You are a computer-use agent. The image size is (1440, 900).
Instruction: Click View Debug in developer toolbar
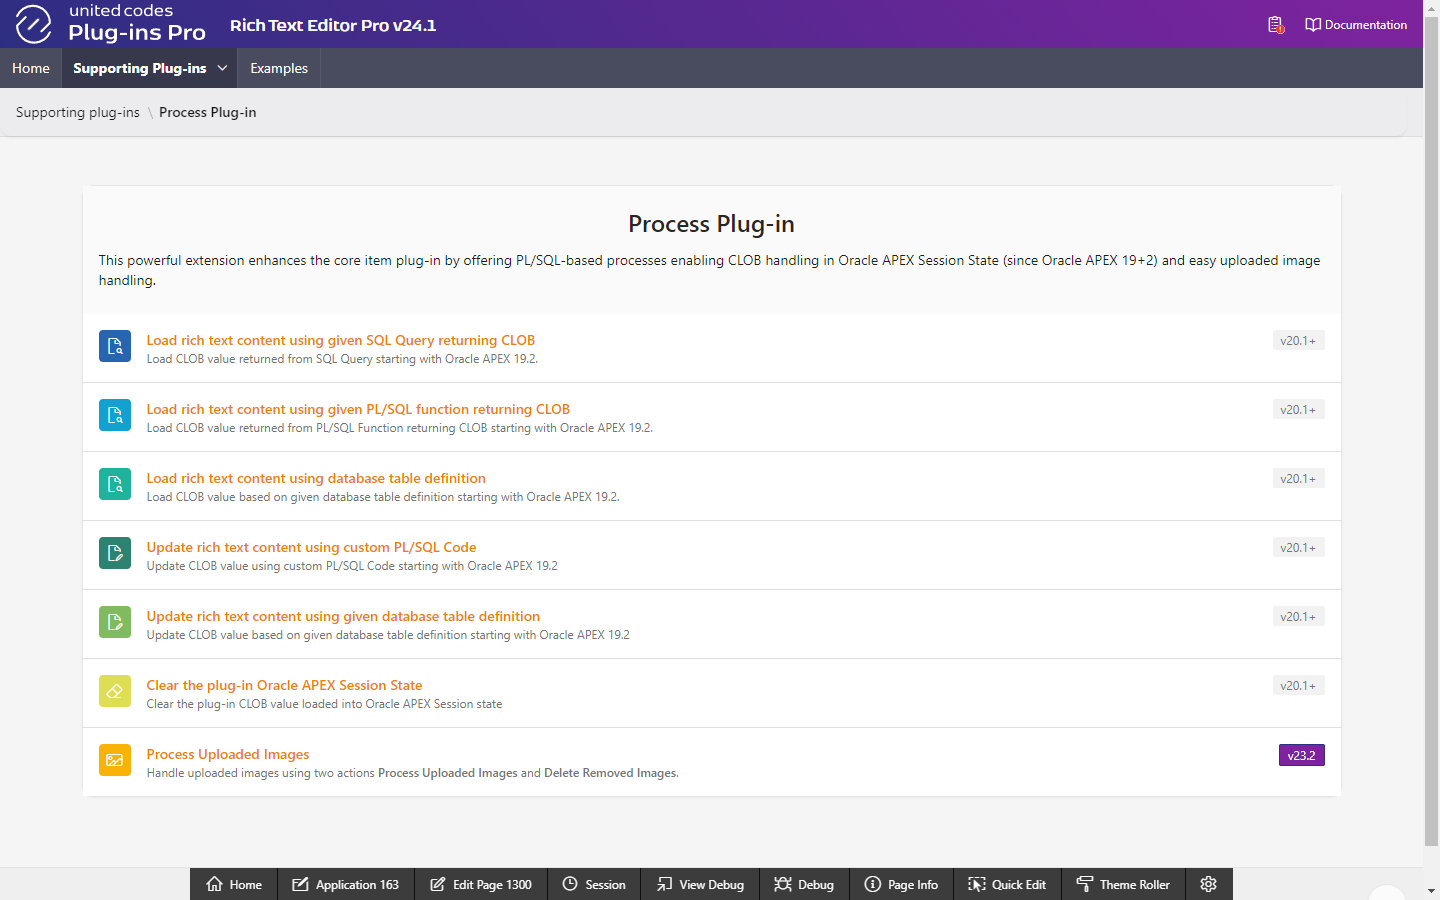700,884
